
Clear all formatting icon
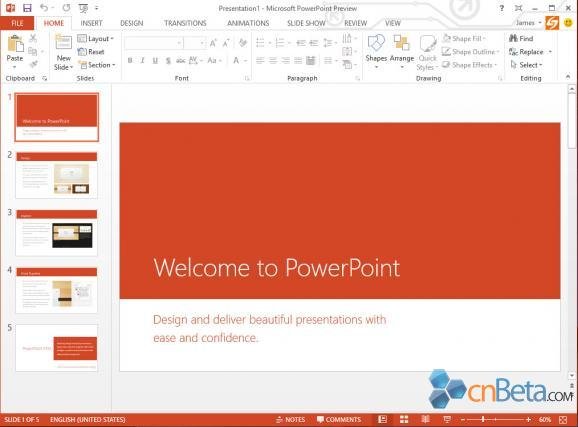[243, 43]
